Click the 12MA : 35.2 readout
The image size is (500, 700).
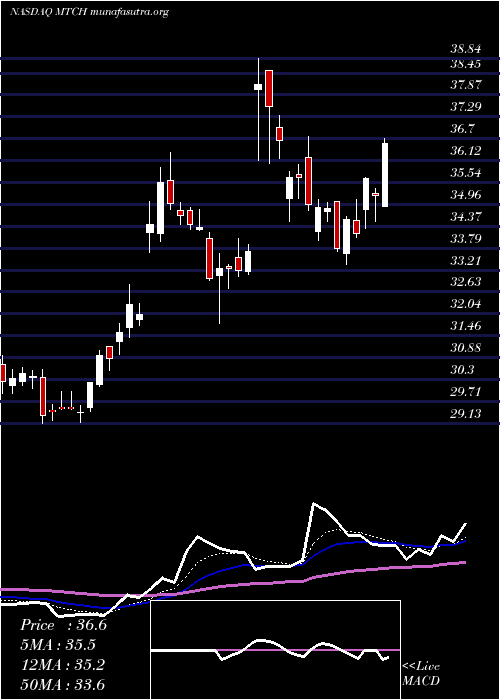click(62, 665)
